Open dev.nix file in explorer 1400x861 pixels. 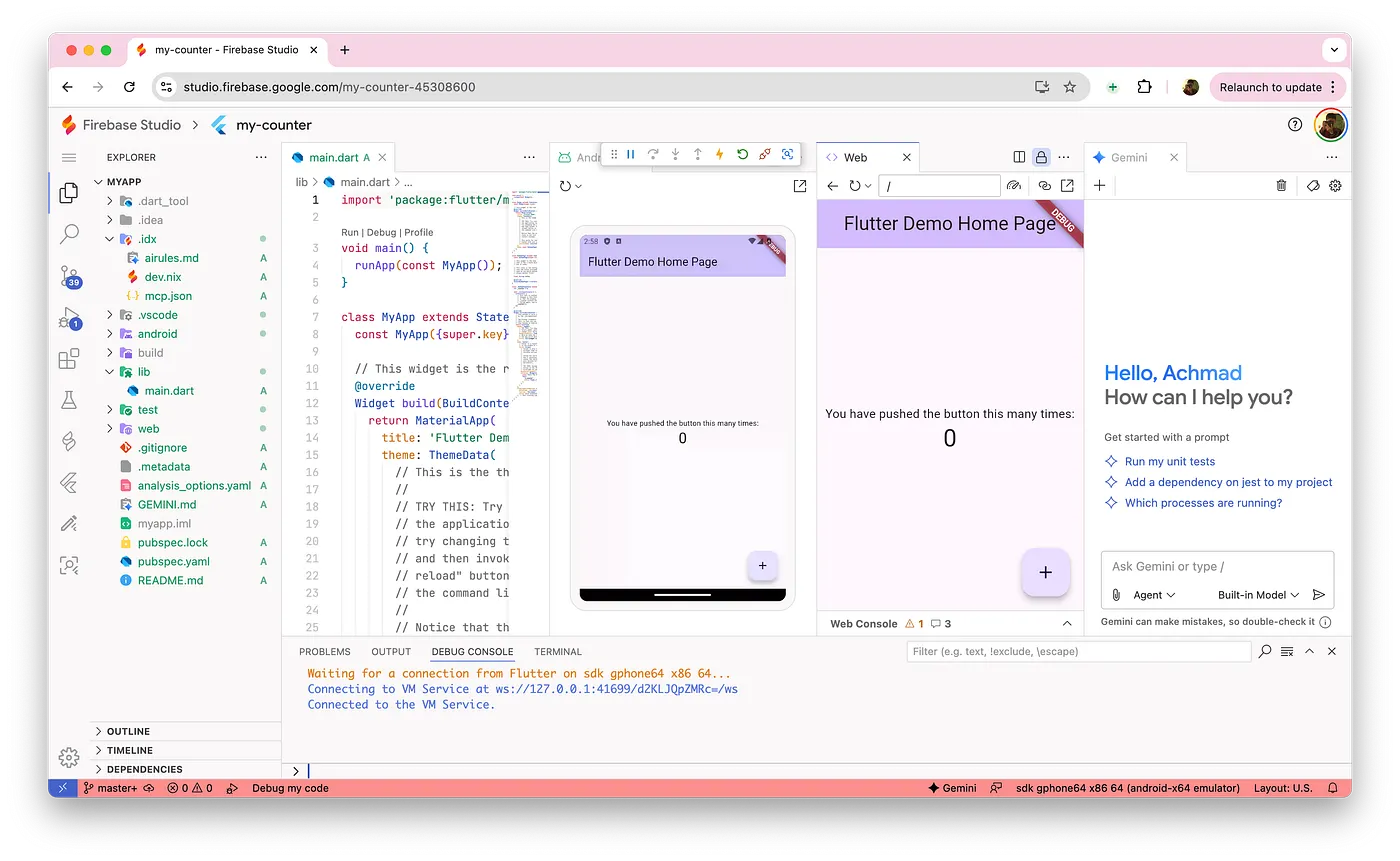tap(162, 277)
